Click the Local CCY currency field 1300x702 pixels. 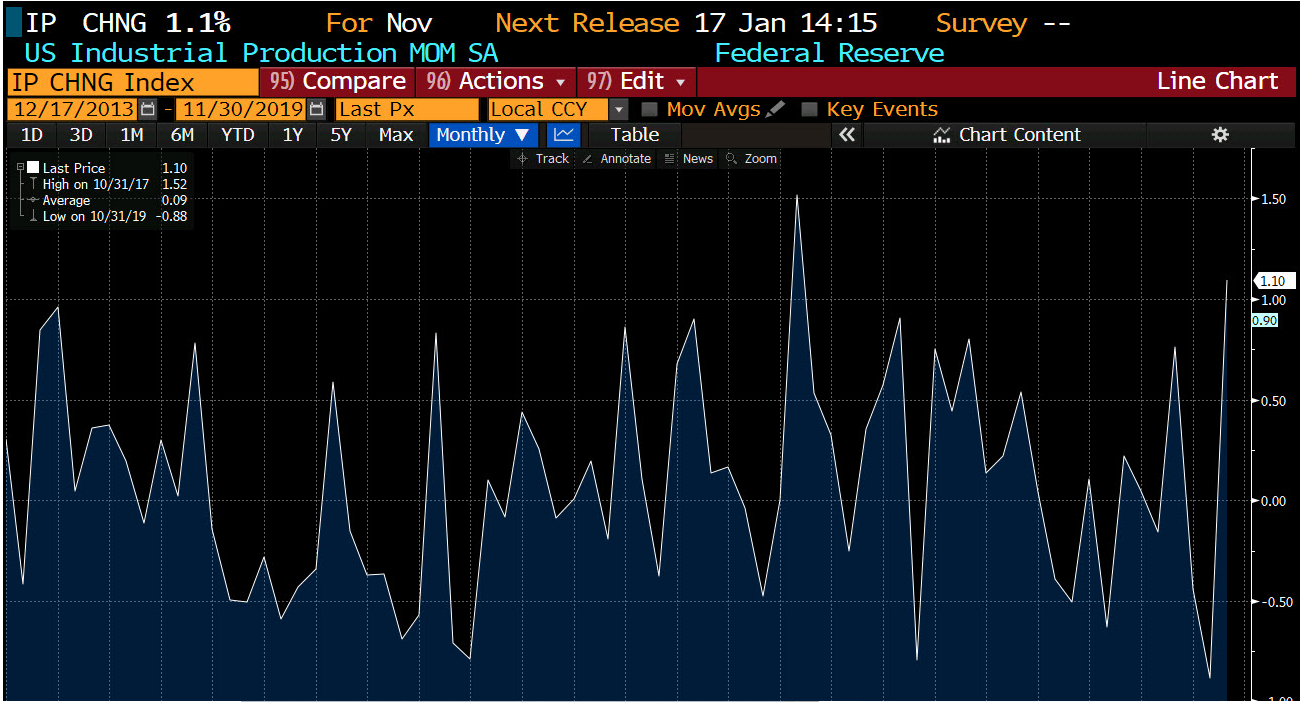[549, 109]
